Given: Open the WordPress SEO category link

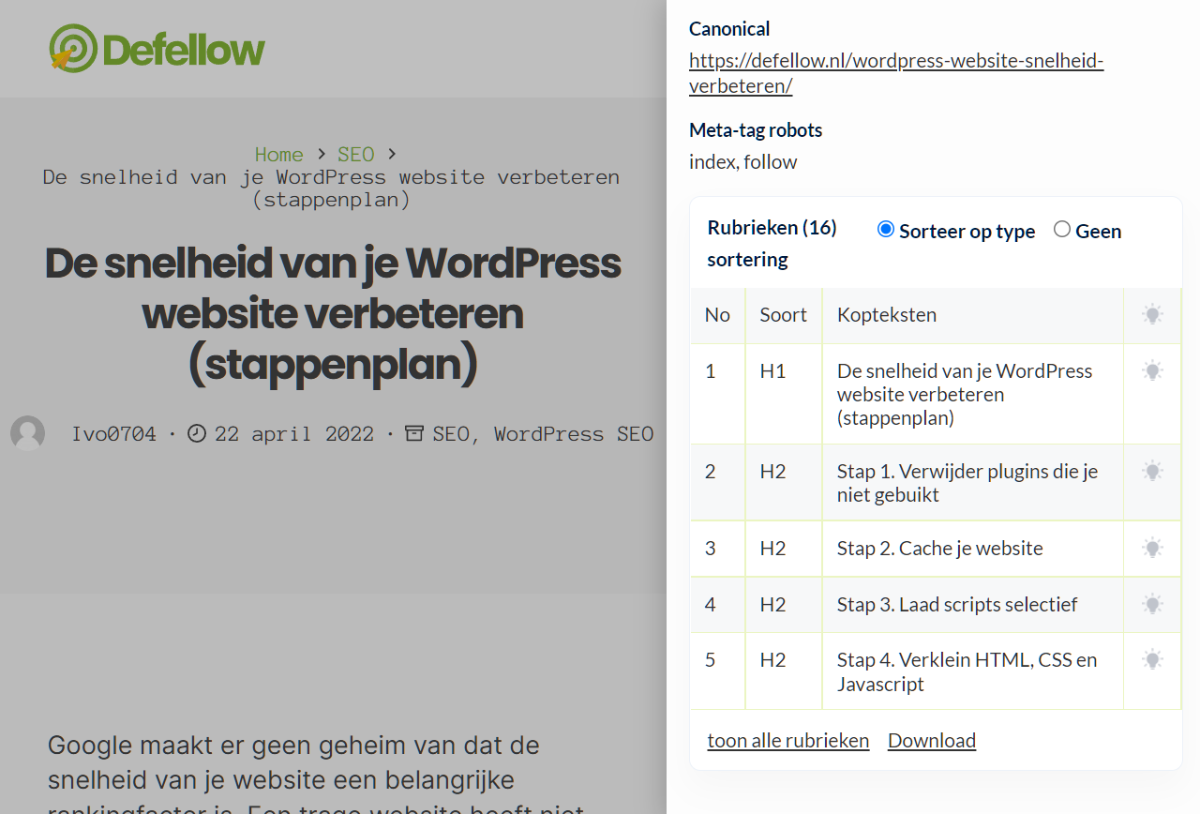Looking at the screenshot, I should pos(574,433).
